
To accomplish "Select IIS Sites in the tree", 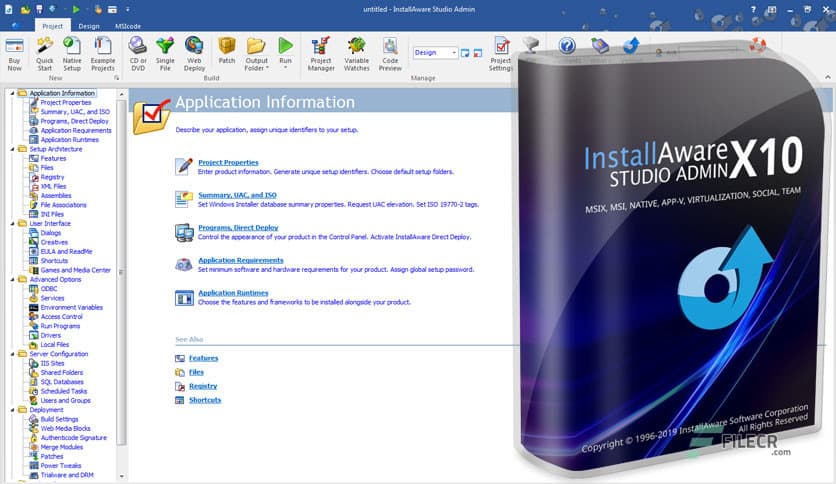I will [52, 364].
